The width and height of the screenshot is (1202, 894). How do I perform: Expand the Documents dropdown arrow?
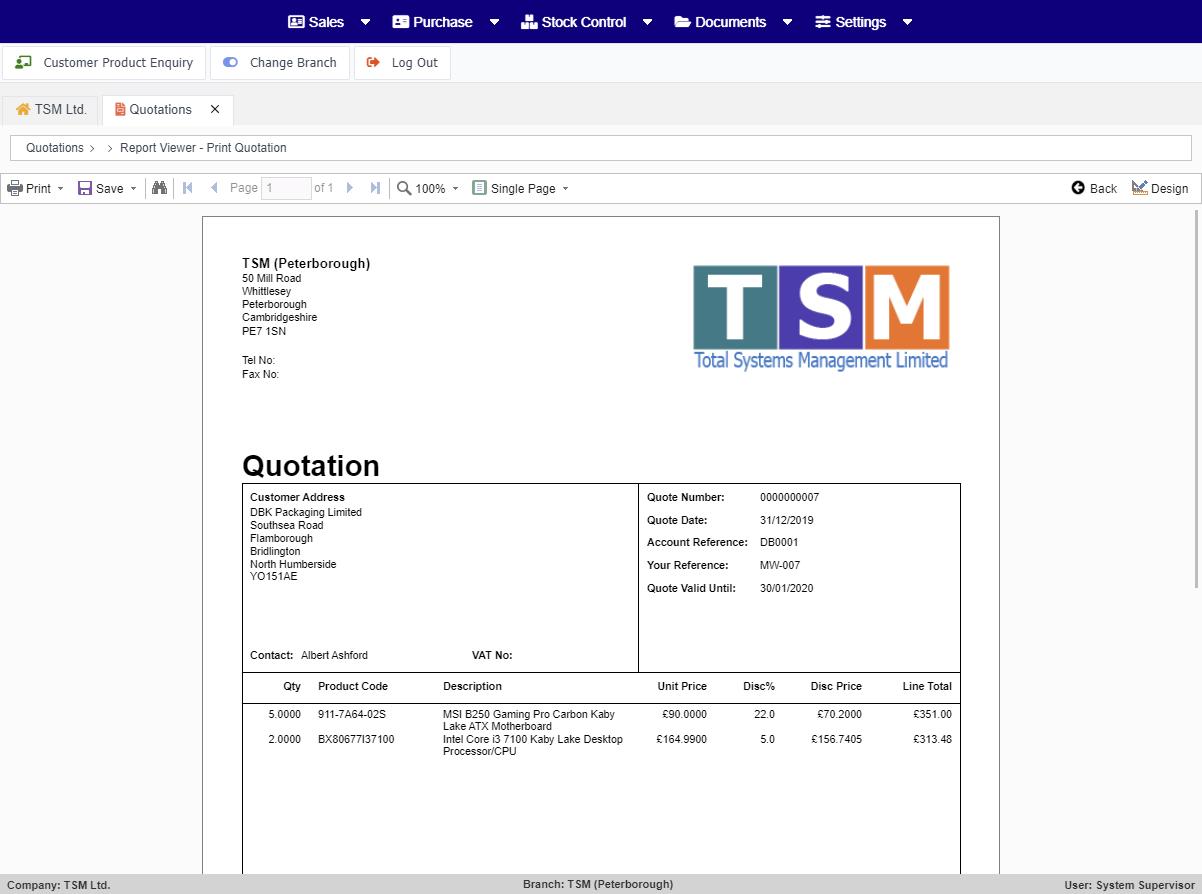(787, 22)
